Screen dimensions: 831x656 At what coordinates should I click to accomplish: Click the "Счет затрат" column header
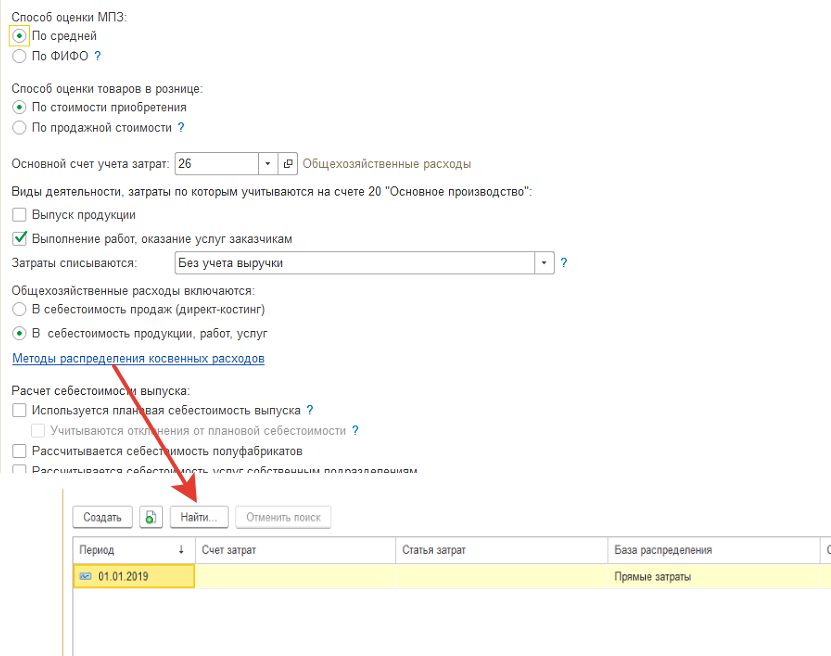295,550
